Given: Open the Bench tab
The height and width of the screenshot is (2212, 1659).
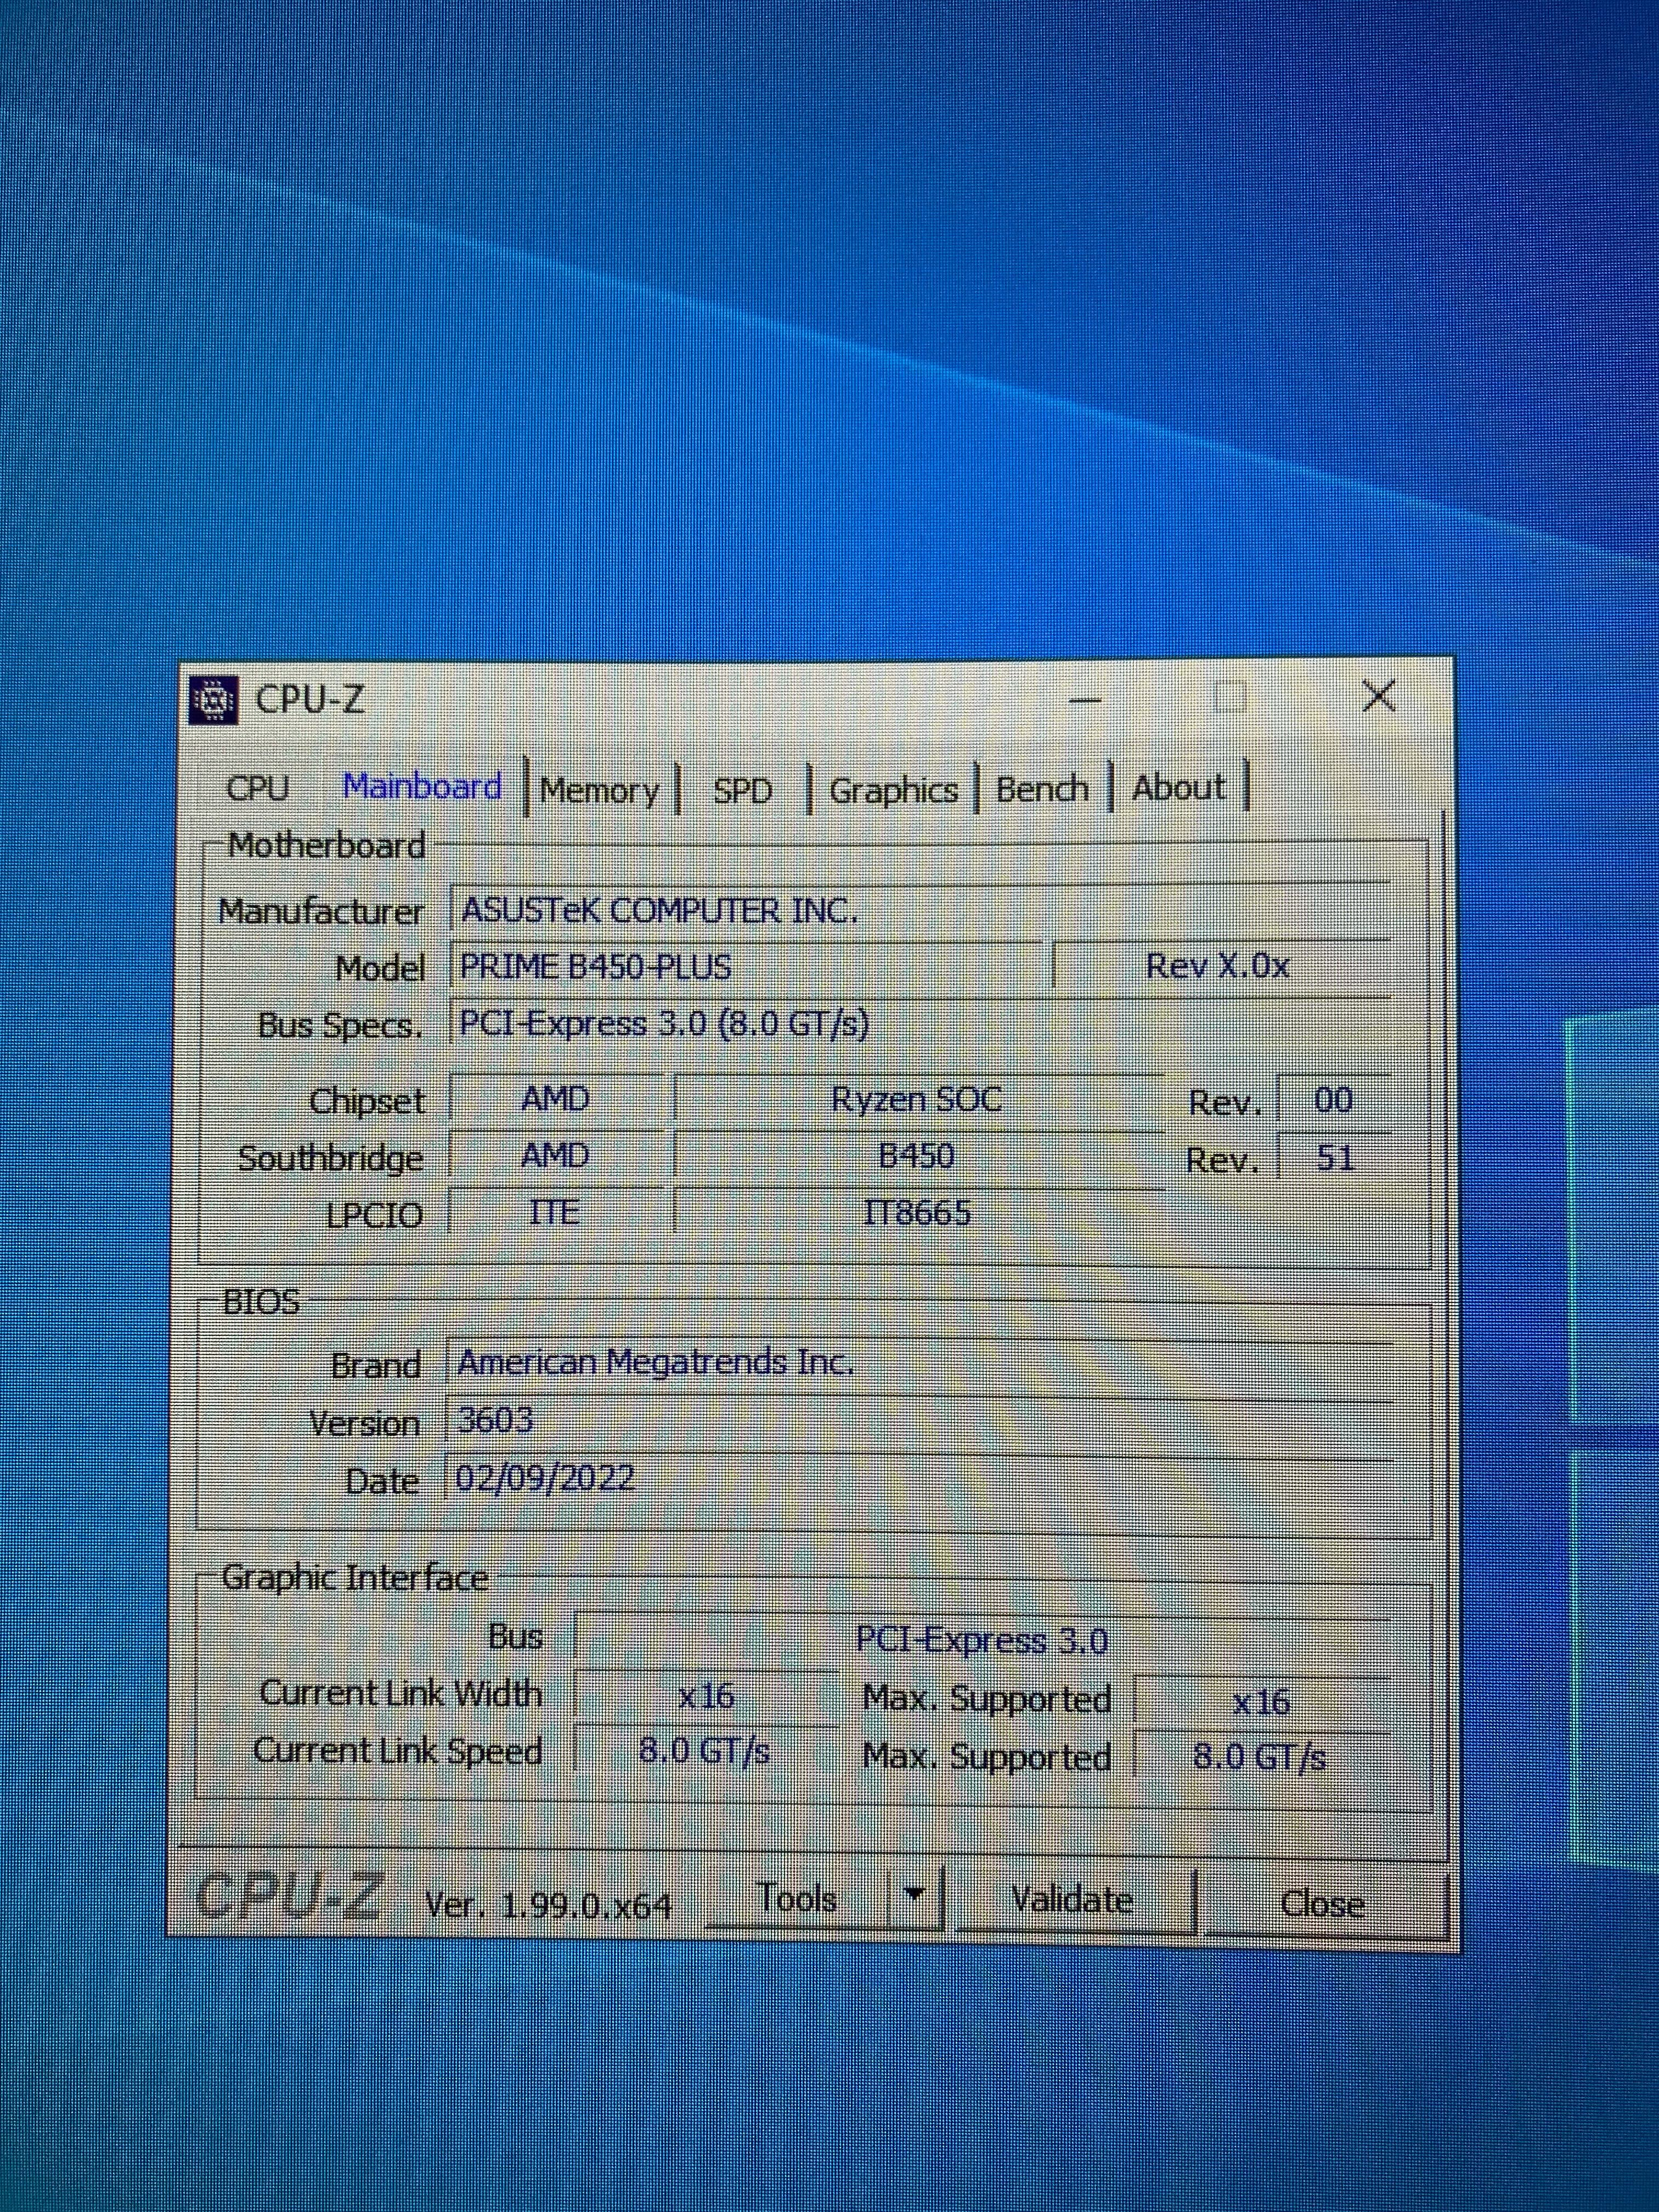Looking at the screenshot, I should pos(1041,789).
